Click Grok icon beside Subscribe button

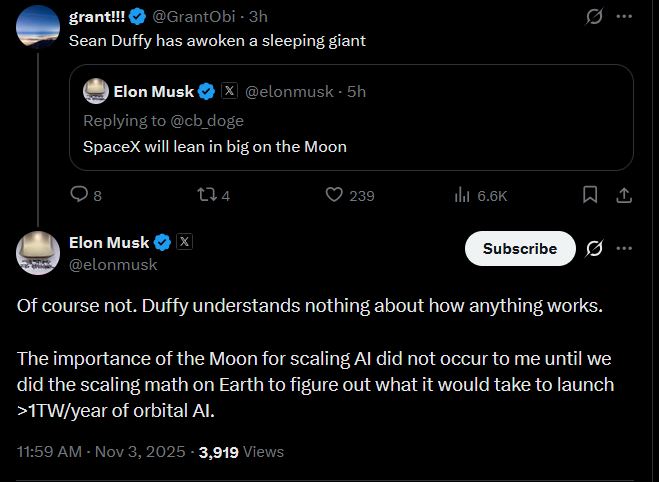coord(594,248)
